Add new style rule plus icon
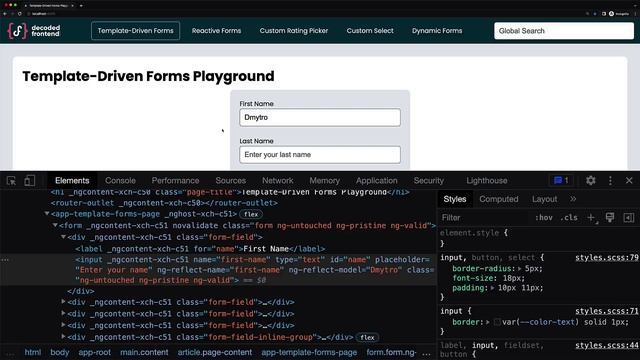This screenshot has width=640, height=360. 591,218
